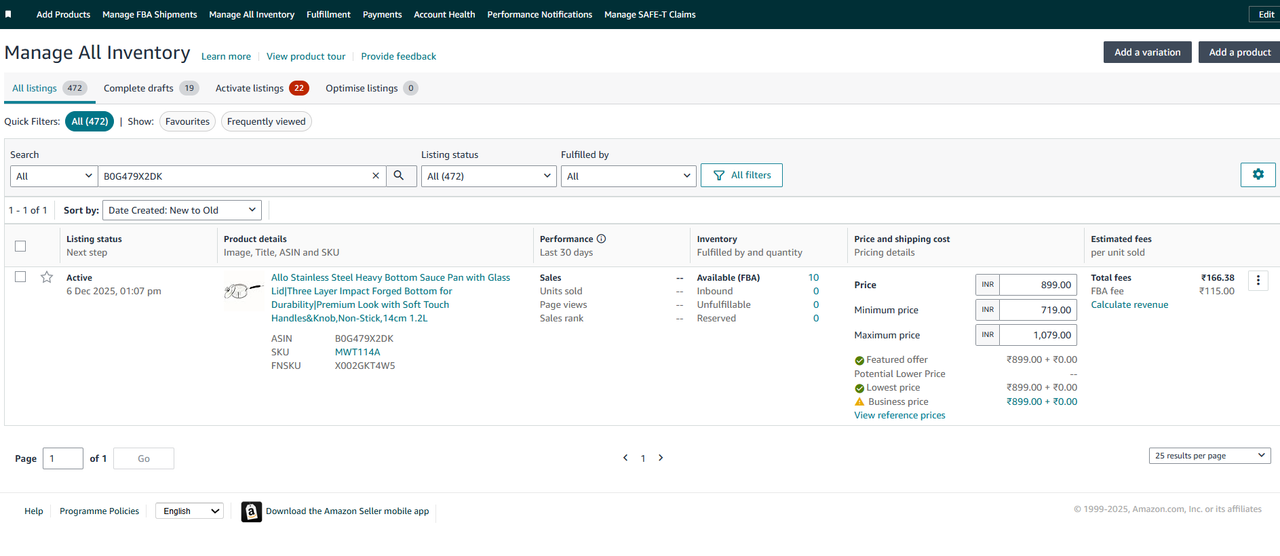Screen dimensions: 1280x556
Task: Click the Calculate revenue link
Action: pos(1129,305)
